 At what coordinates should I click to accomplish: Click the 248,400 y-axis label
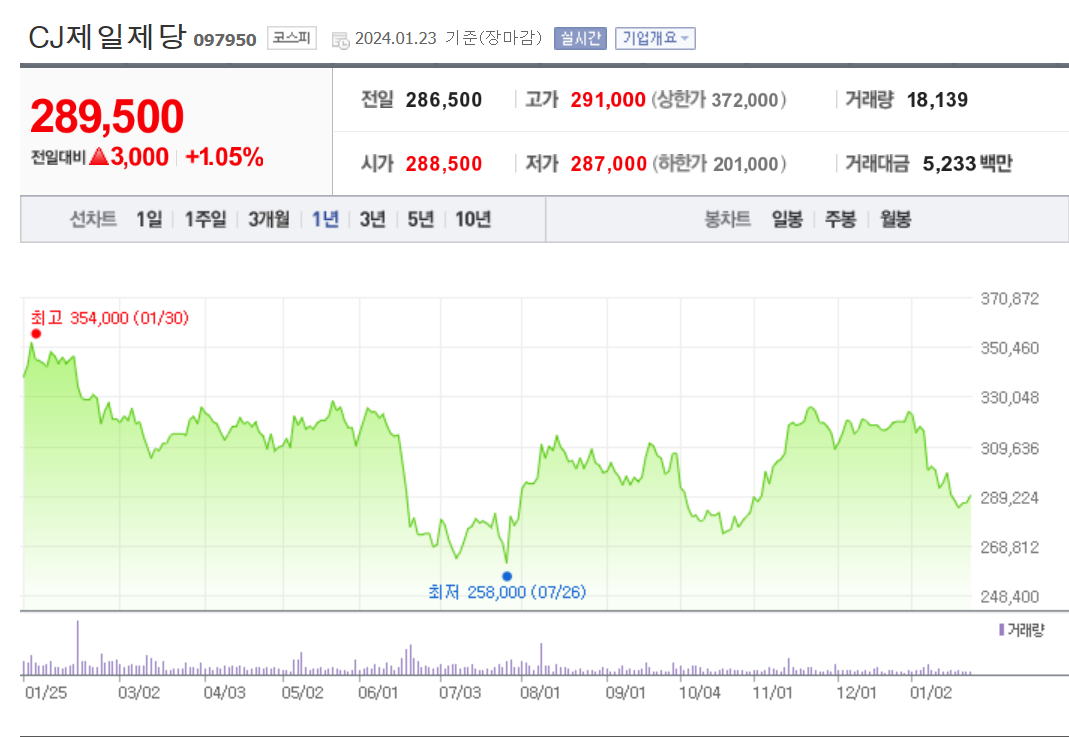1010,597
